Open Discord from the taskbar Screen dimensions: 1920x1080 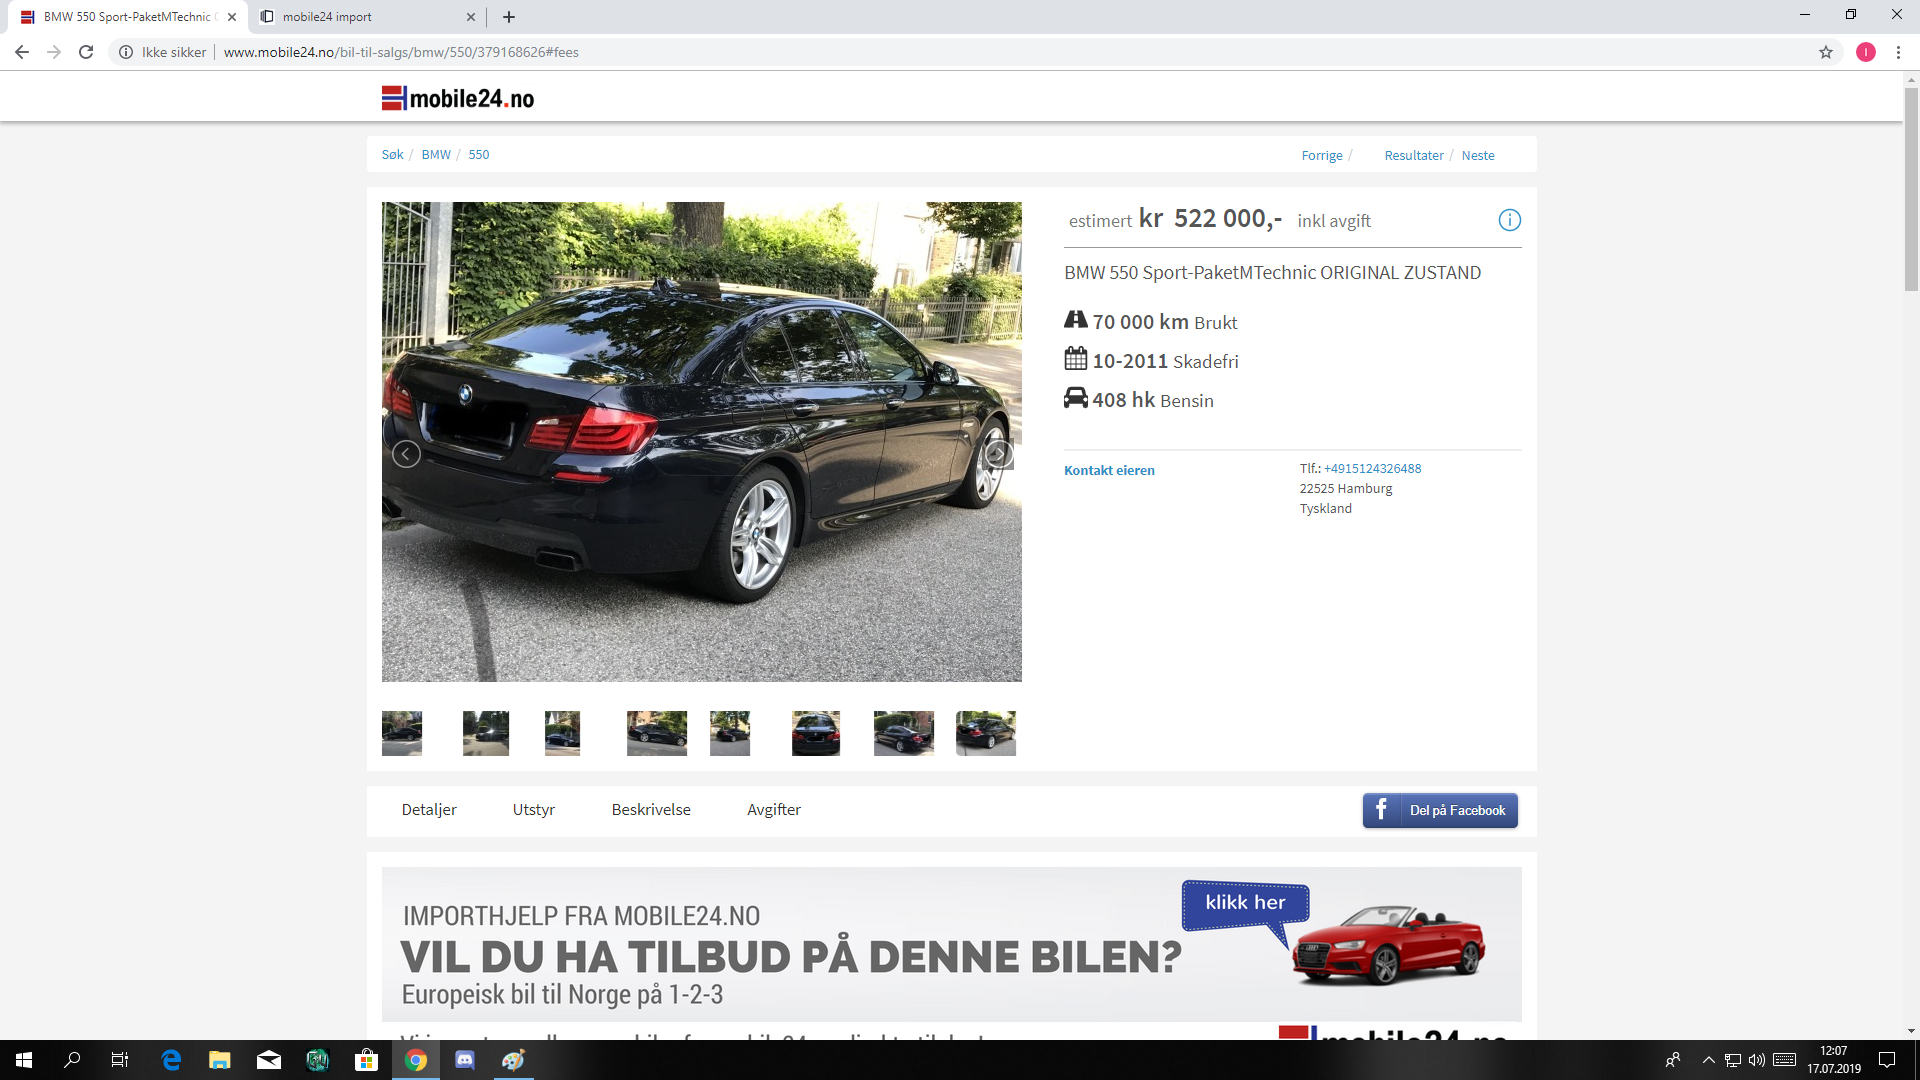coord(465,1060)
